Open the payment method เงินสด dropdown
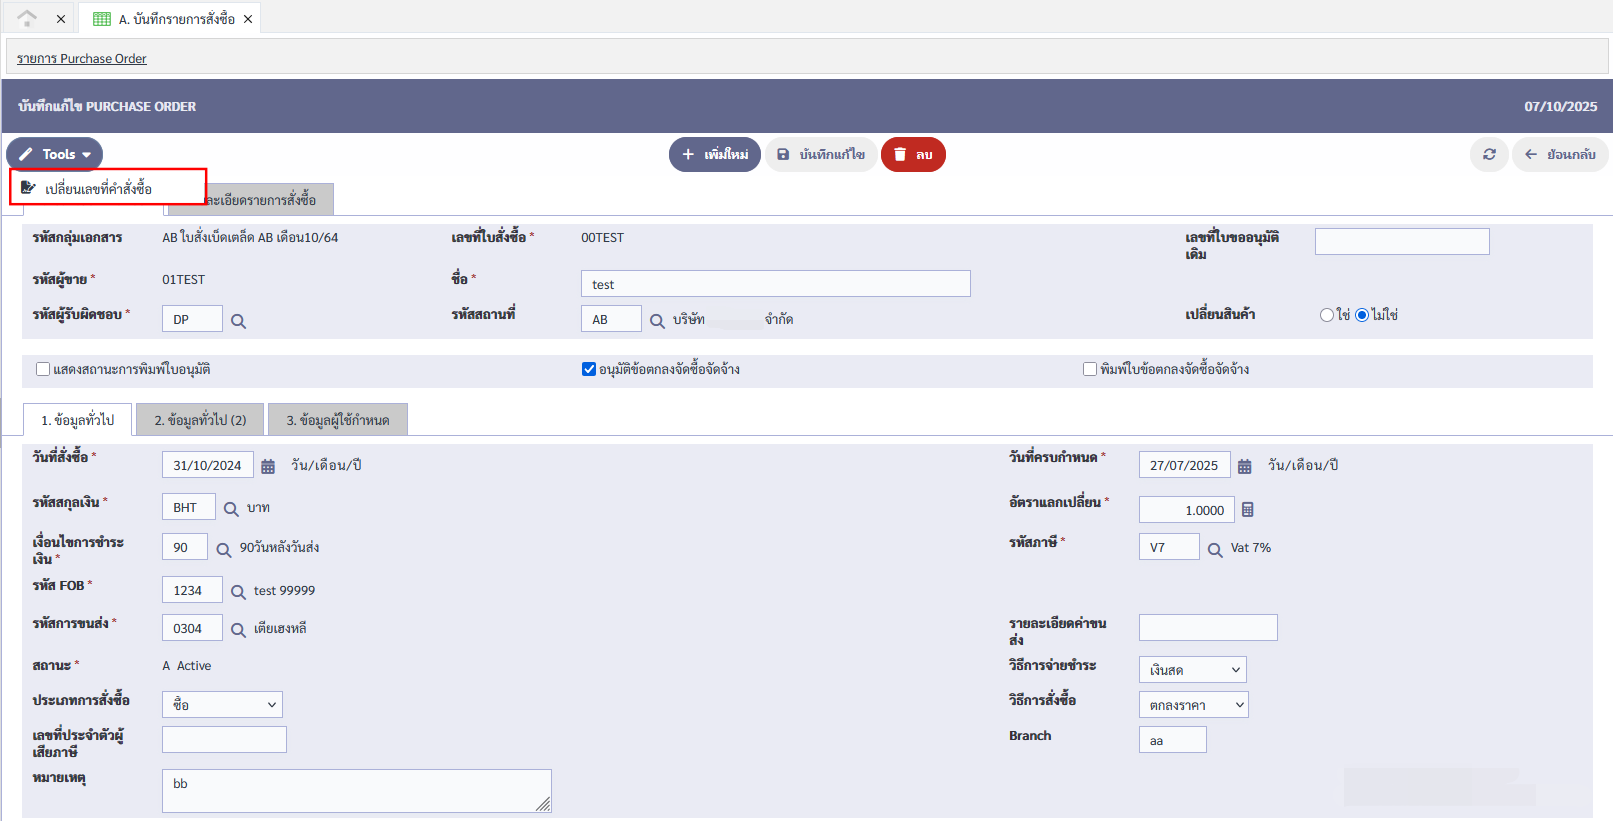 click(1192, 670)
